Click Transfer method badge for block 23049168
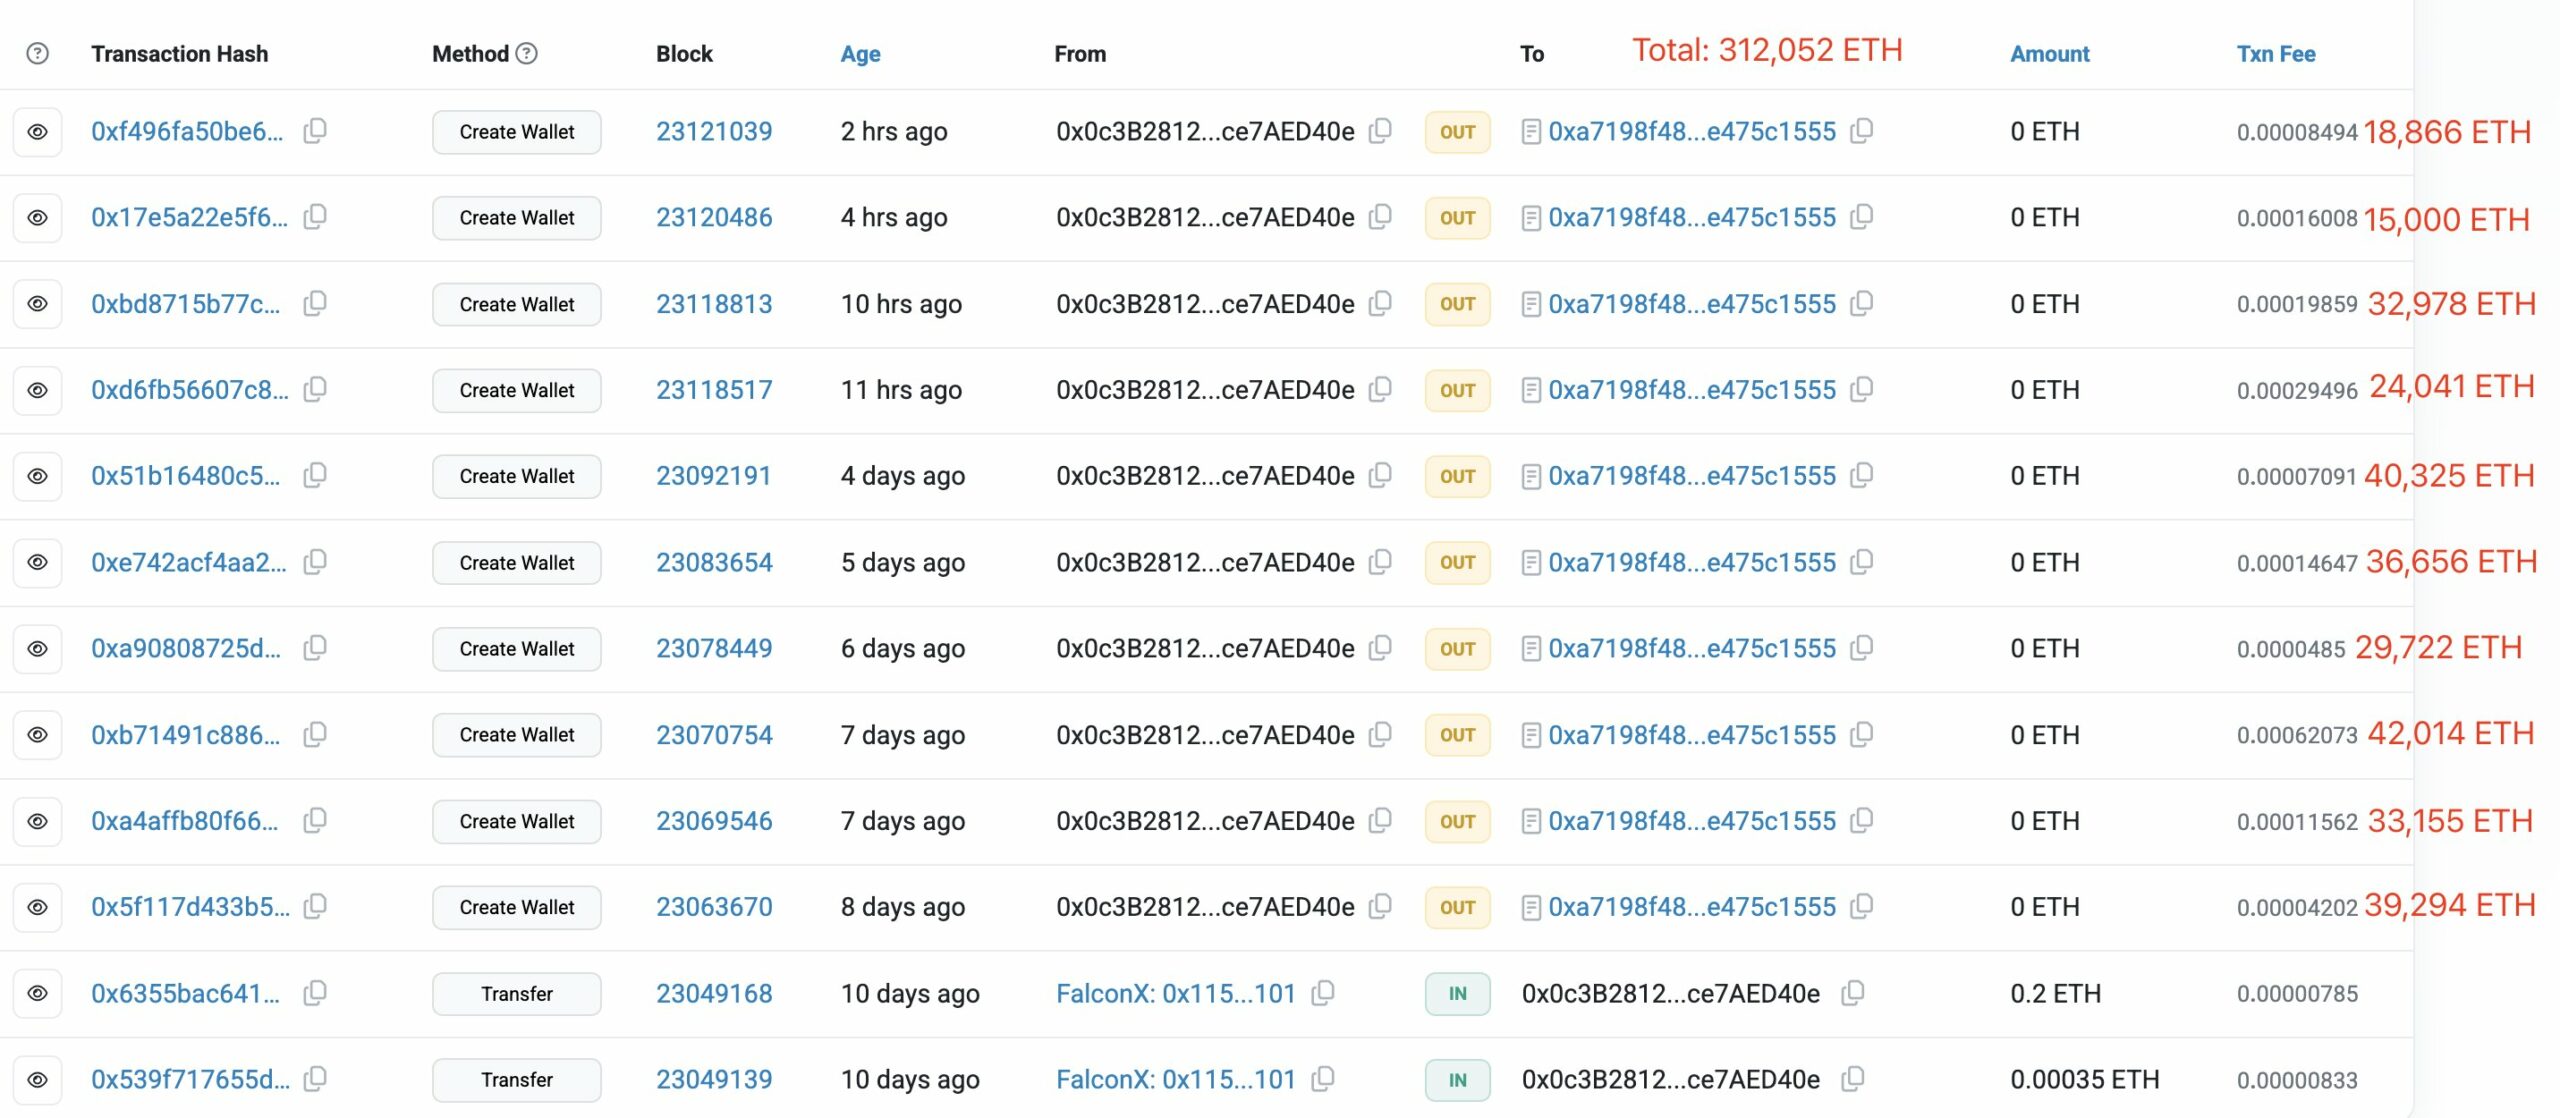The image size is (2560, 1118). [516, 993]
